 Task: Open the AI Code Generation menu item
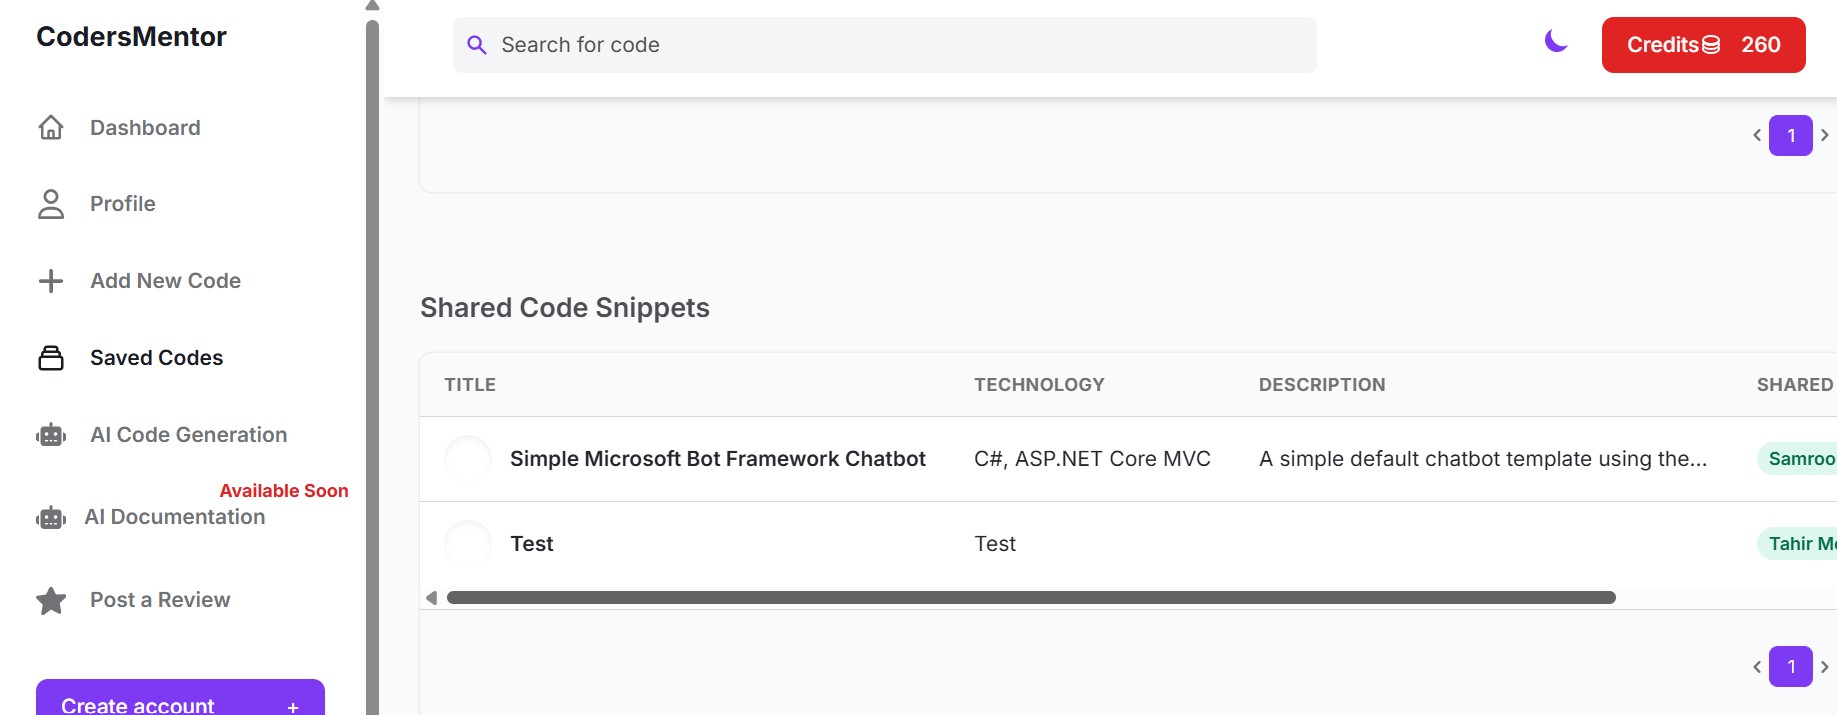188,435
